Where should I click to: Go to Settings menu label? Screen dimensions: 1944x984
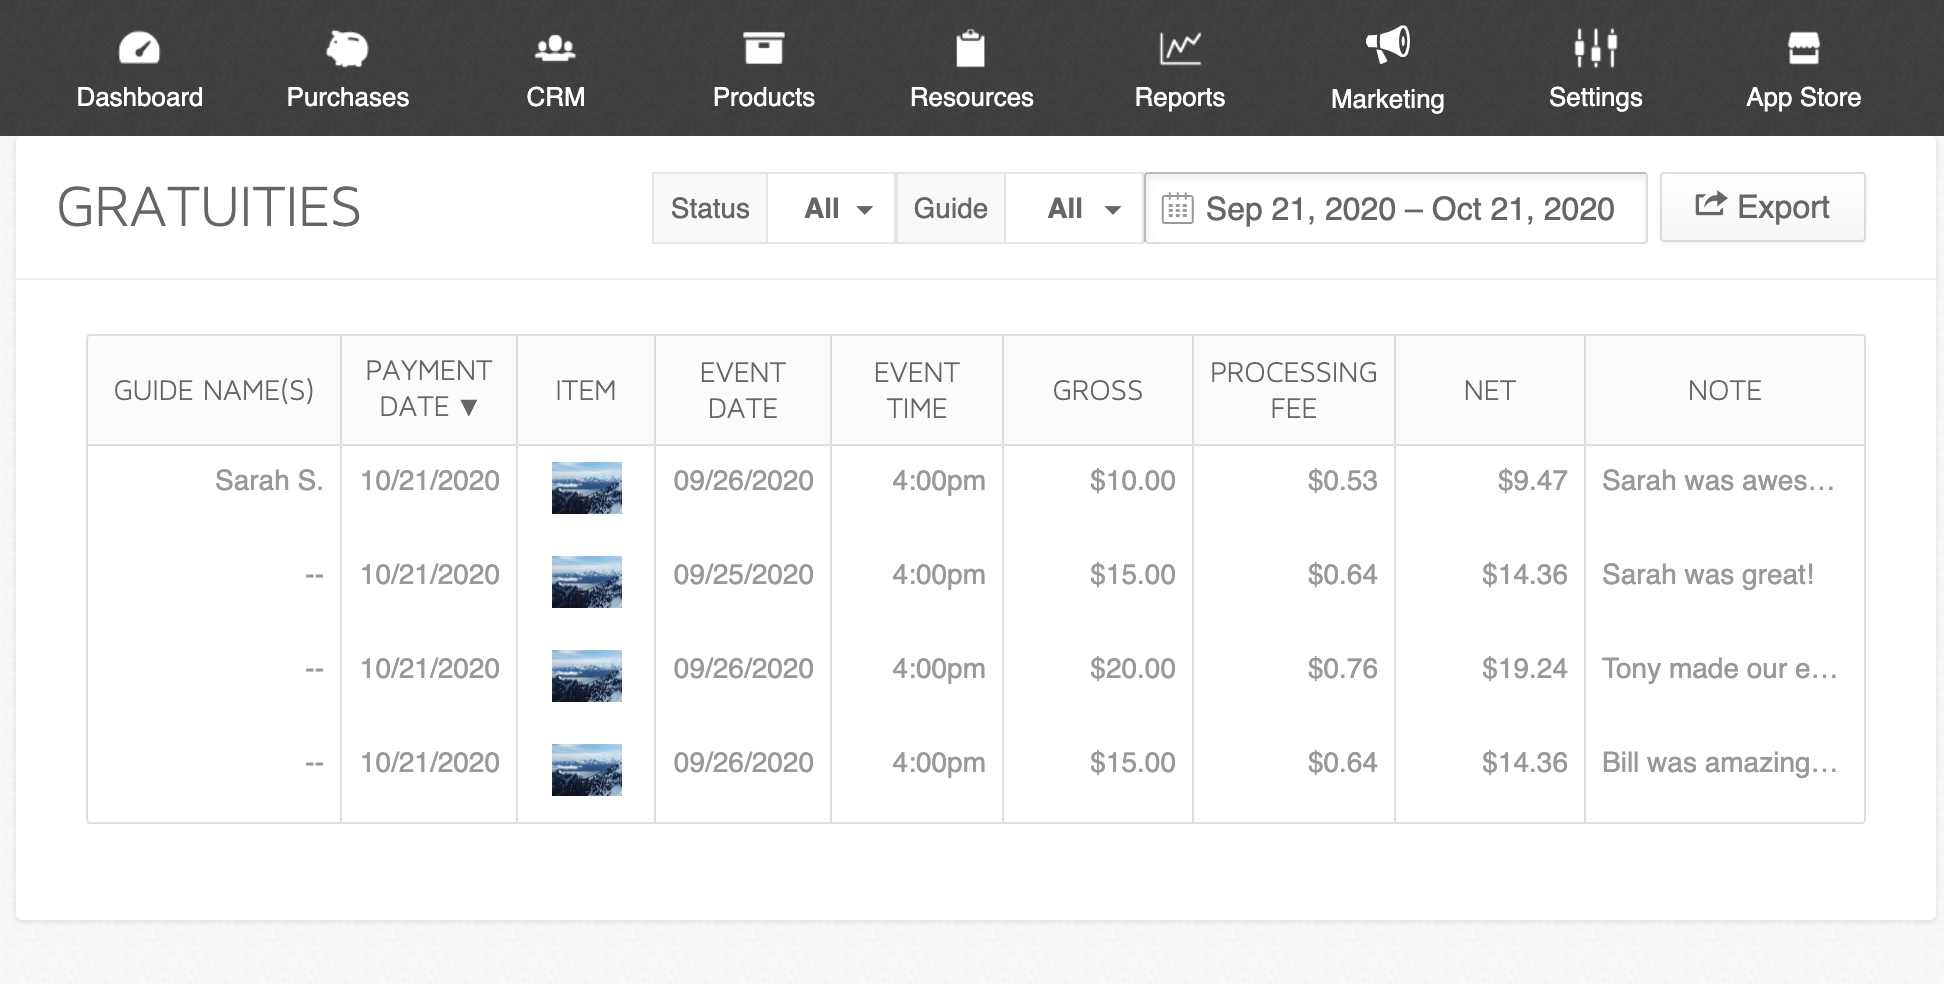tap(1596, 97)
